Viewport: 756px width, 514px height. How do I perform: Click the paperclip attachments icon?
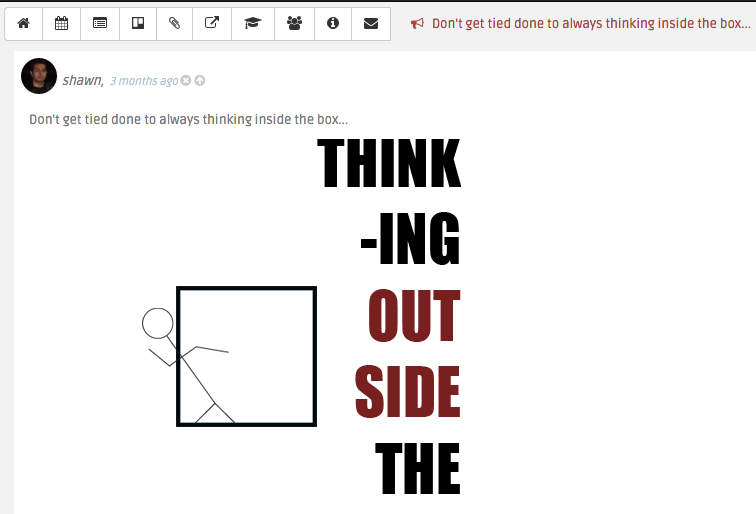(x=175, y=24)
